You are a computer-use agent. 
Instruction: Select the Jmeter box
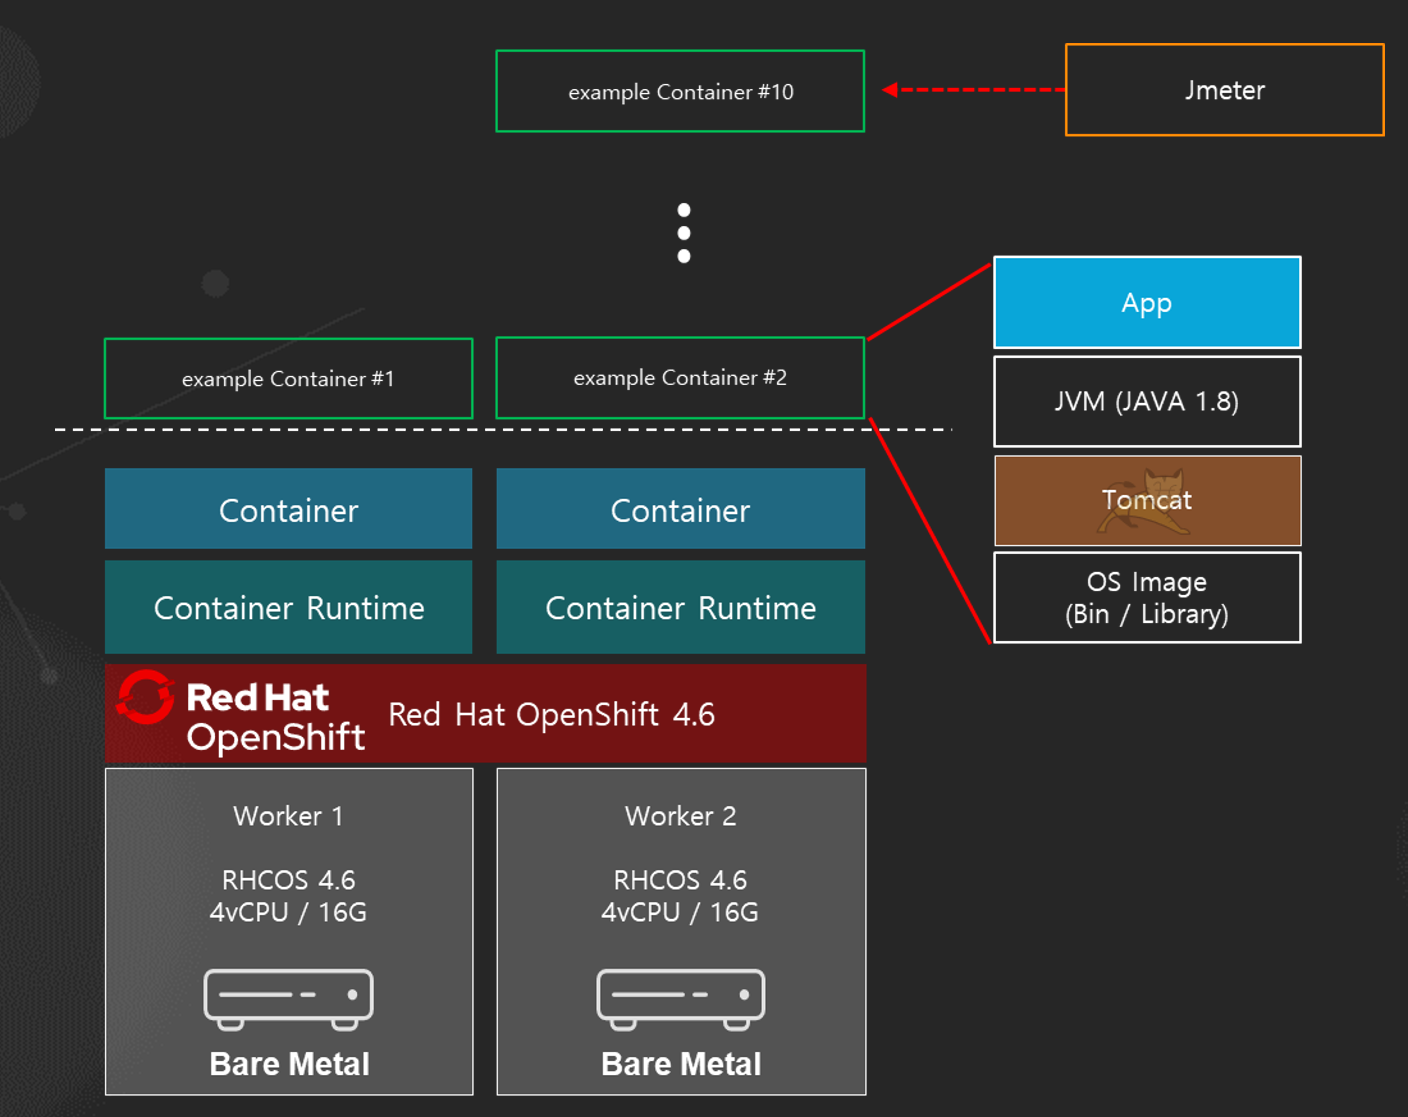click(x=1224, y=90)
